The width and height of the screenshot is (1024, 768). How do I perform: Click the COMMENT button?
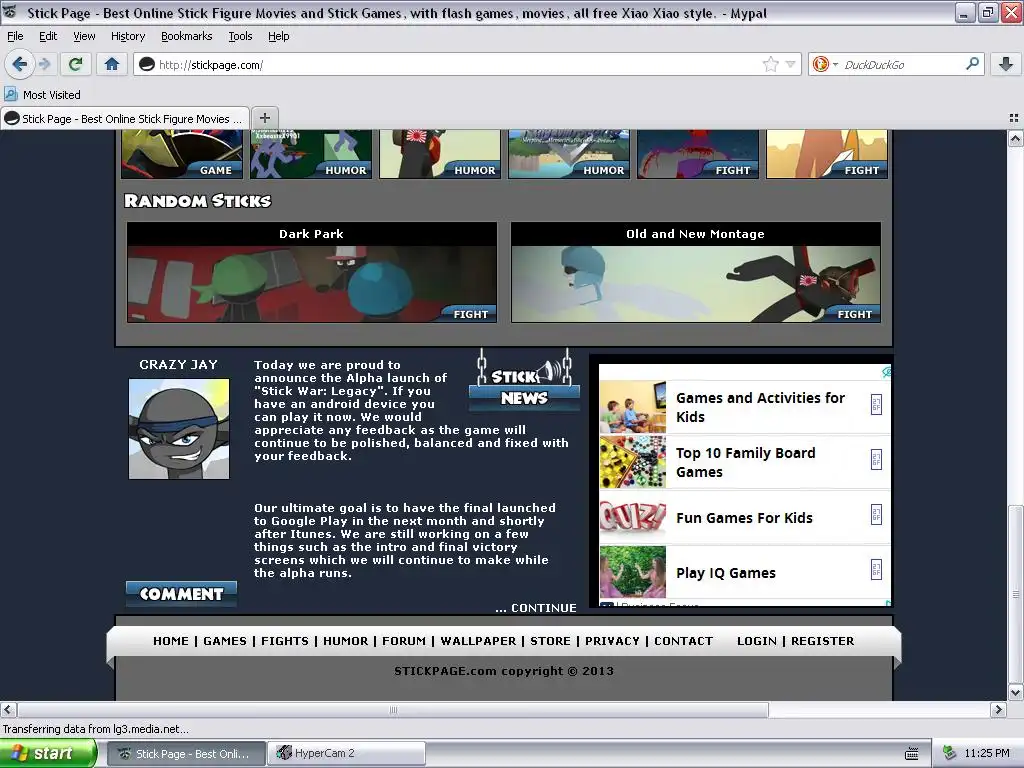pyautogui.click(x=182, y=594)
